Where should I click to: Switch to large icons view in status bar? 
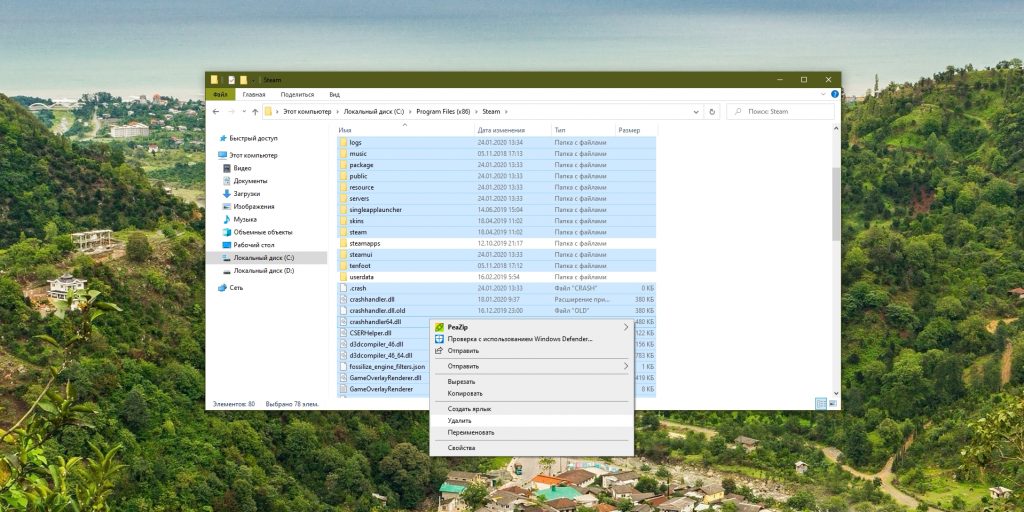tap(832, 403)
